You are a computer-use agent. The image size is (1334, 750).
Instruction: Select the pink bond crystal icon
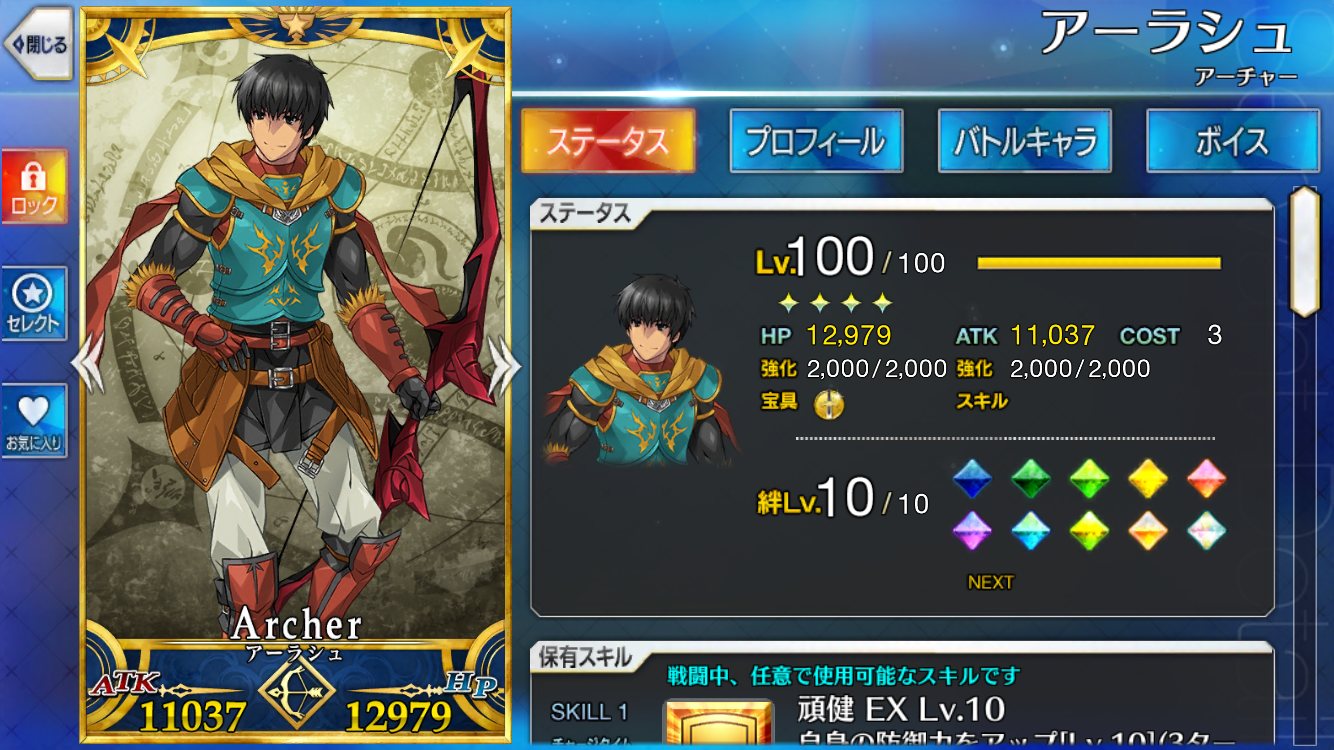[x=1207, y=479]
